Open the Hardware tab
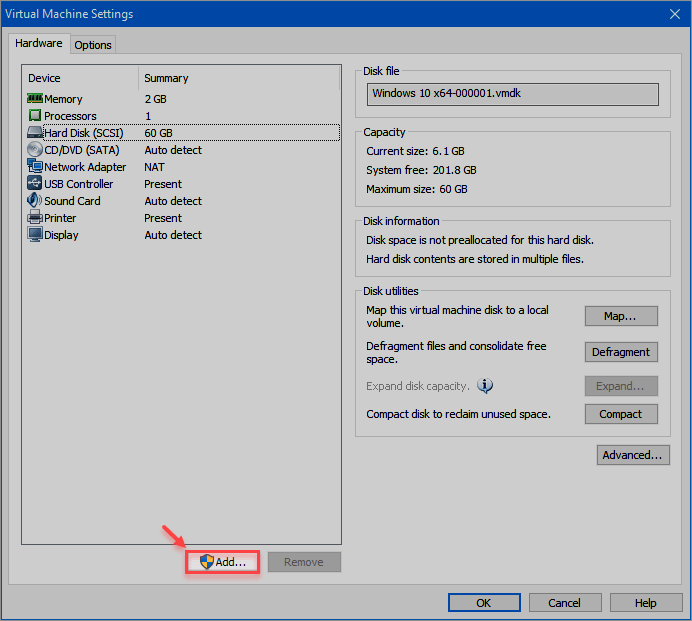 click(x=39, y=44)
